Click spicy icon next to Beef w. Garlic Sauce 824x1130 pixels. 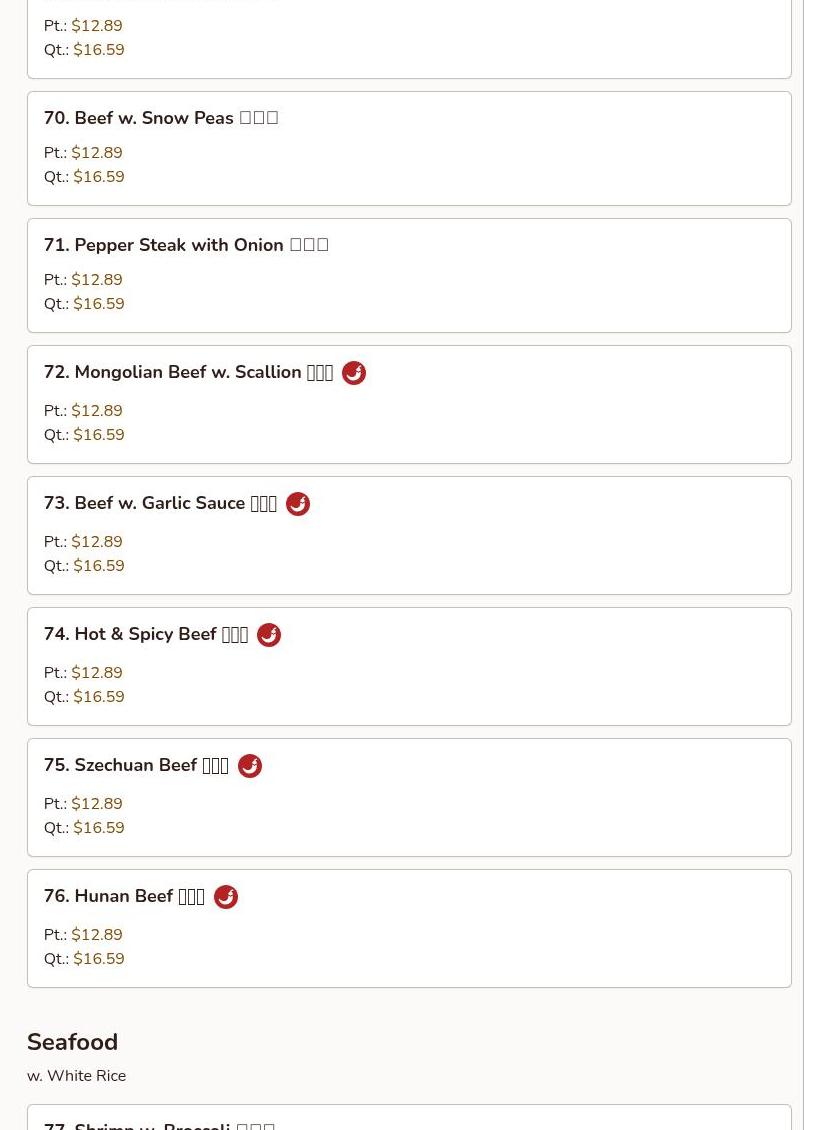point(297,504)
